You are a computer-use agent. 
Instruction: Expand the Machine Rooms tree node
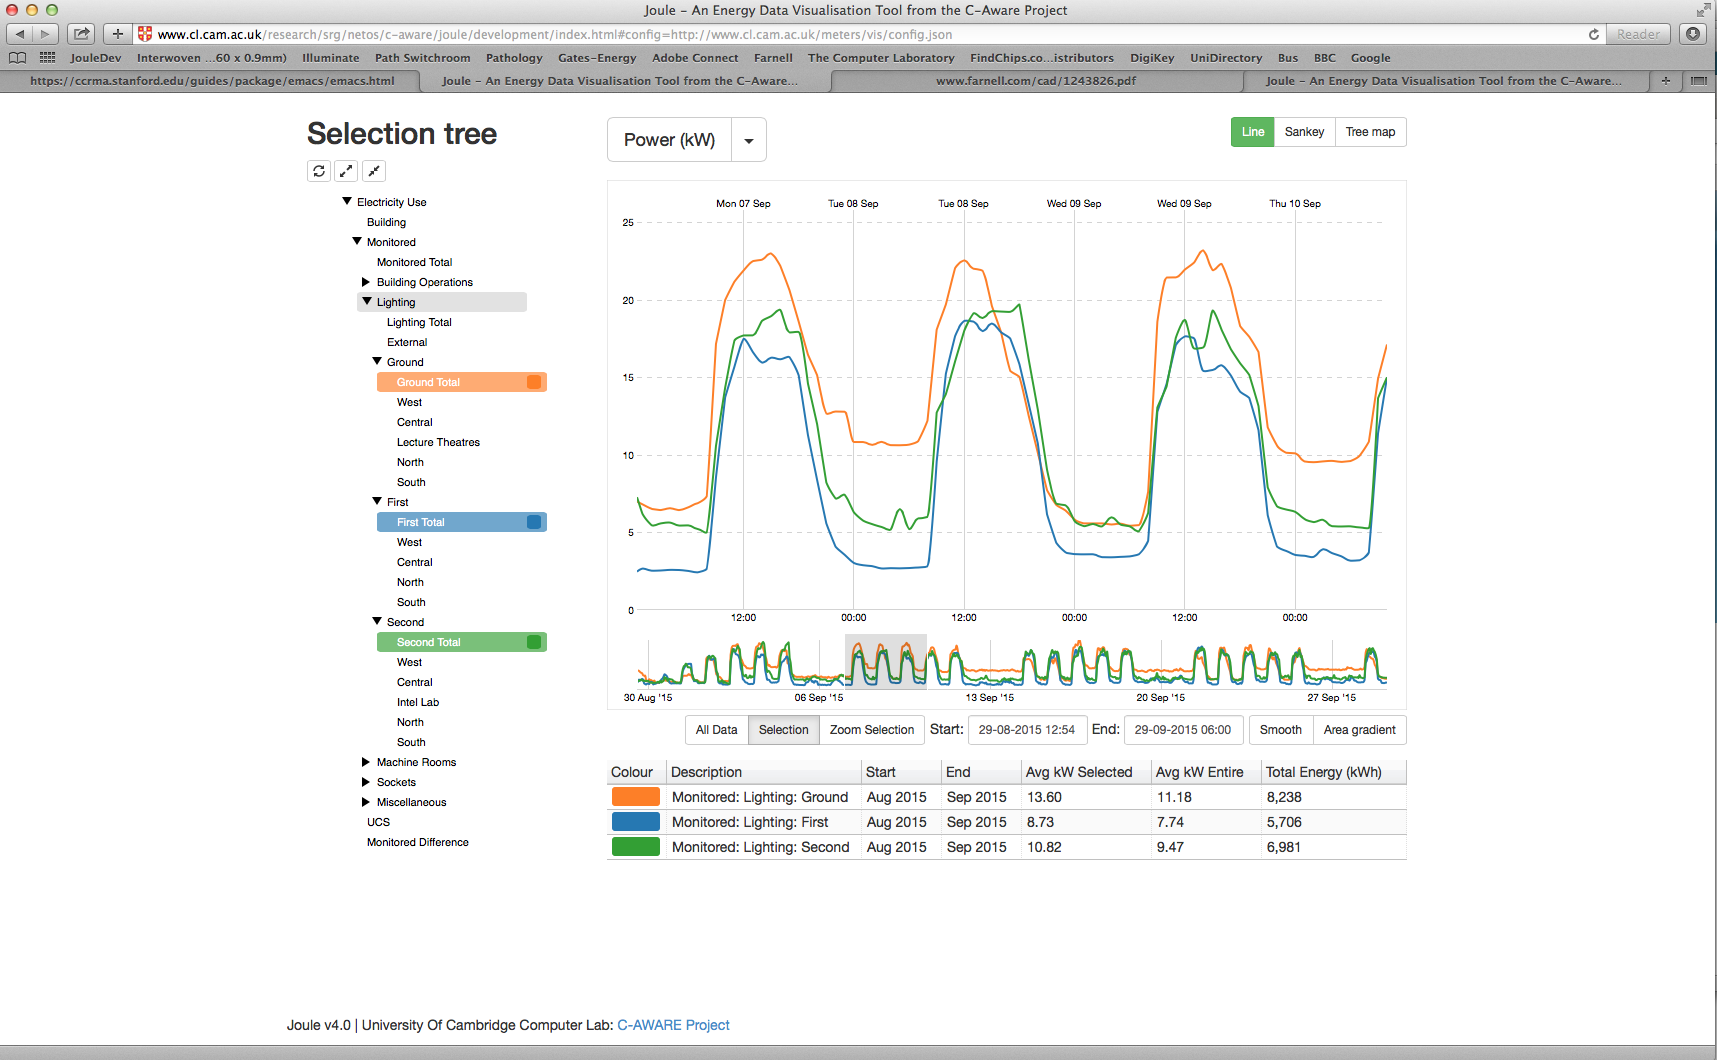pos(366,762)
